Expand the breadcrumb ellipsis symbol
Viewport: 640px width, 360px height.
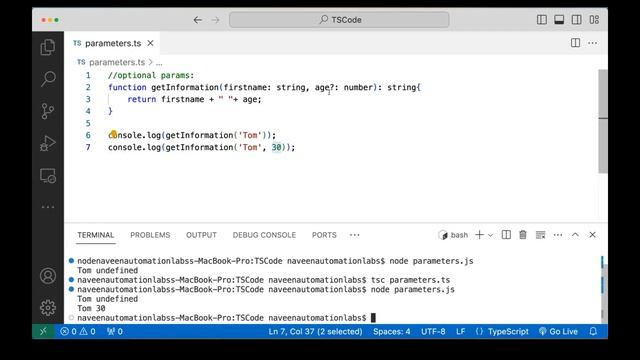[x=159, y=63]
